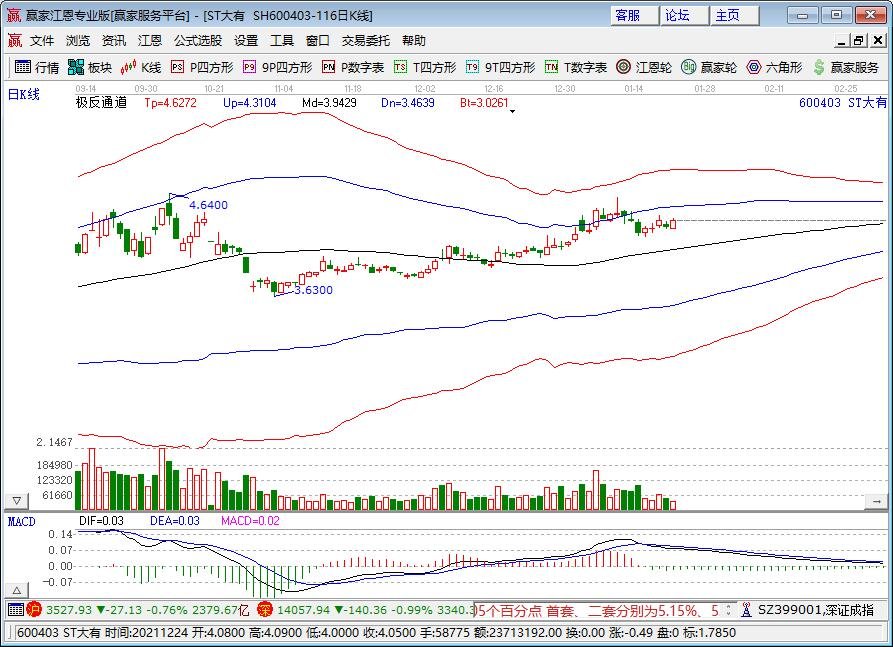893x647 pixels.
Task: Click the 12-30 date marker on the time axis
Action: point(565,89)
